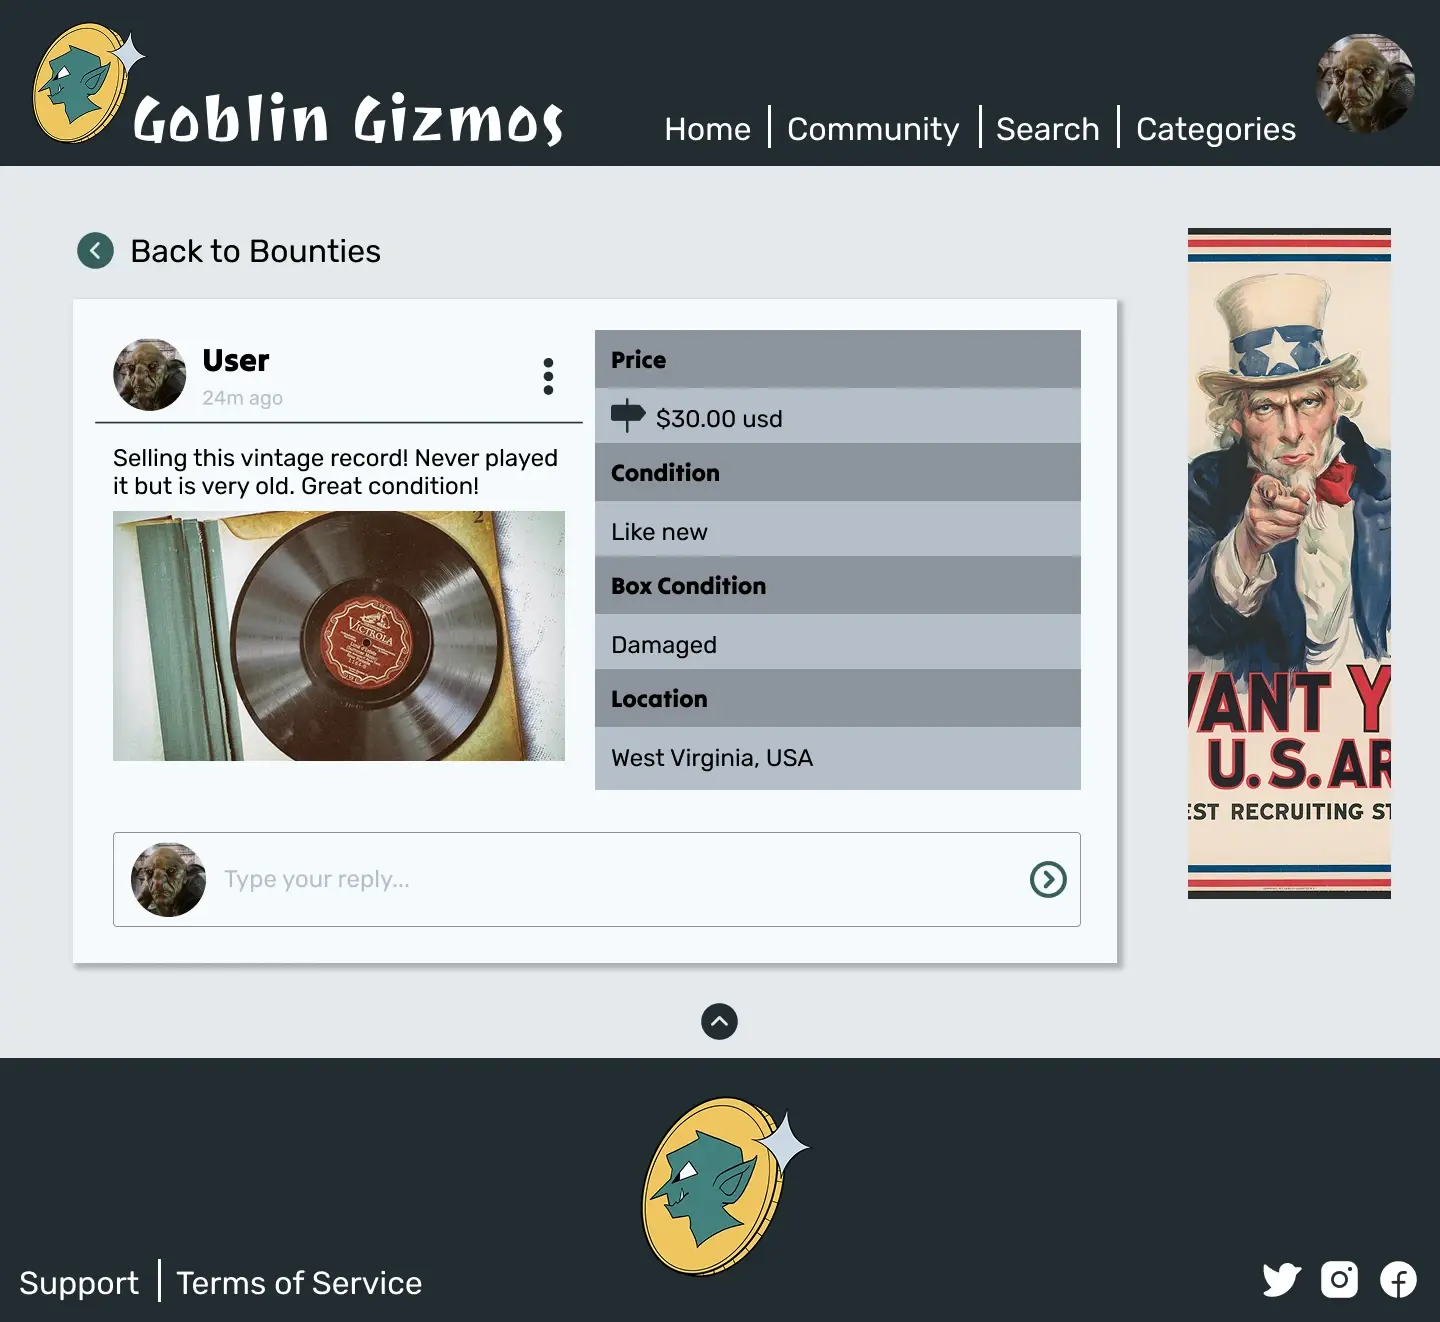Click the scroll-to-top chevron button

pyautogui.click(x=720, y=1021)
